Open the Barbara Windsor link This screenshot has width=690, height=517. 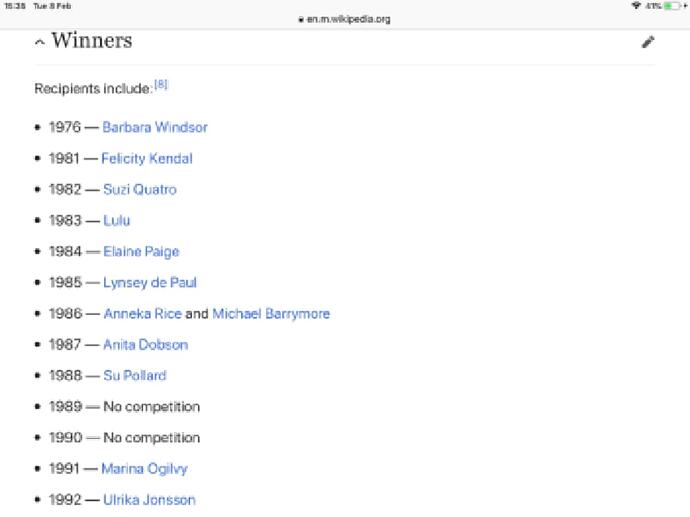[x=154, y=127]
